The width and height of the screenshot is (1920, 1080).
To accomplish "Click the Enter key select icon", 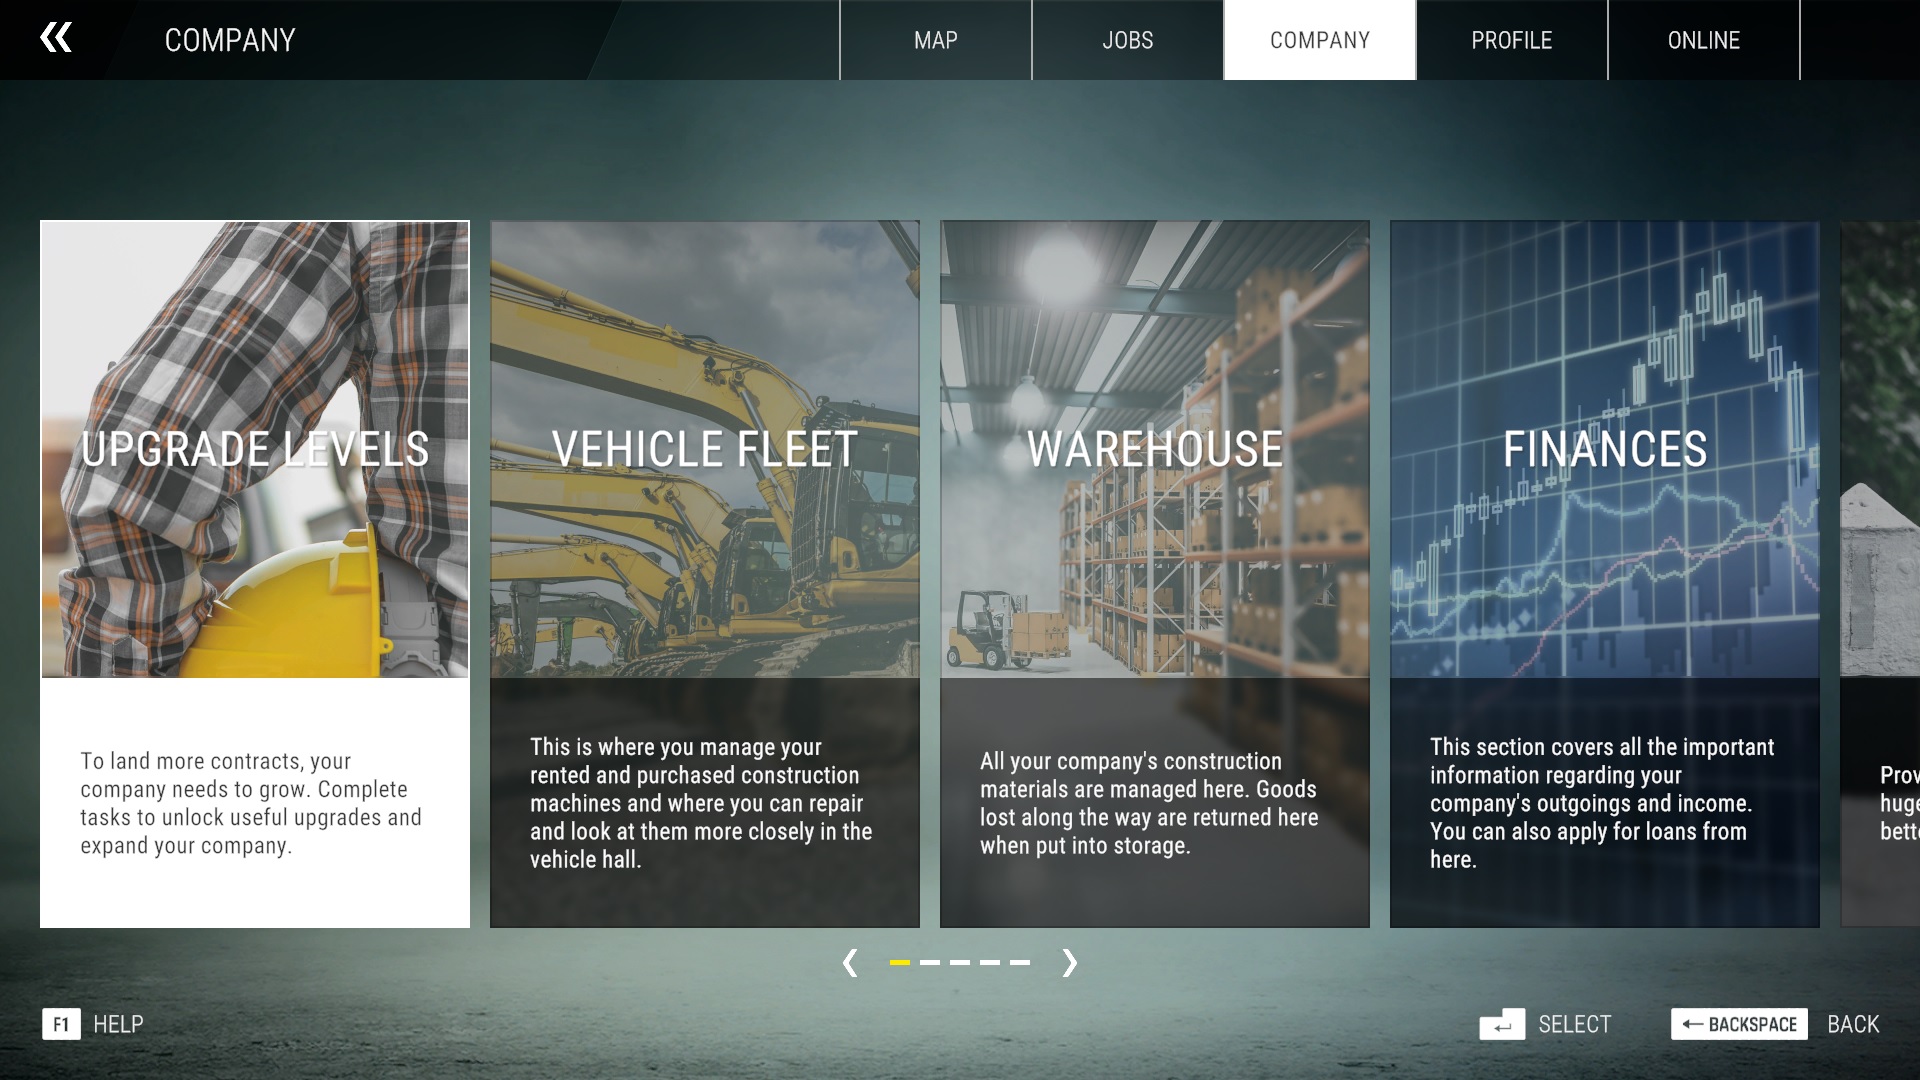I will [x=1501, y=1024].
